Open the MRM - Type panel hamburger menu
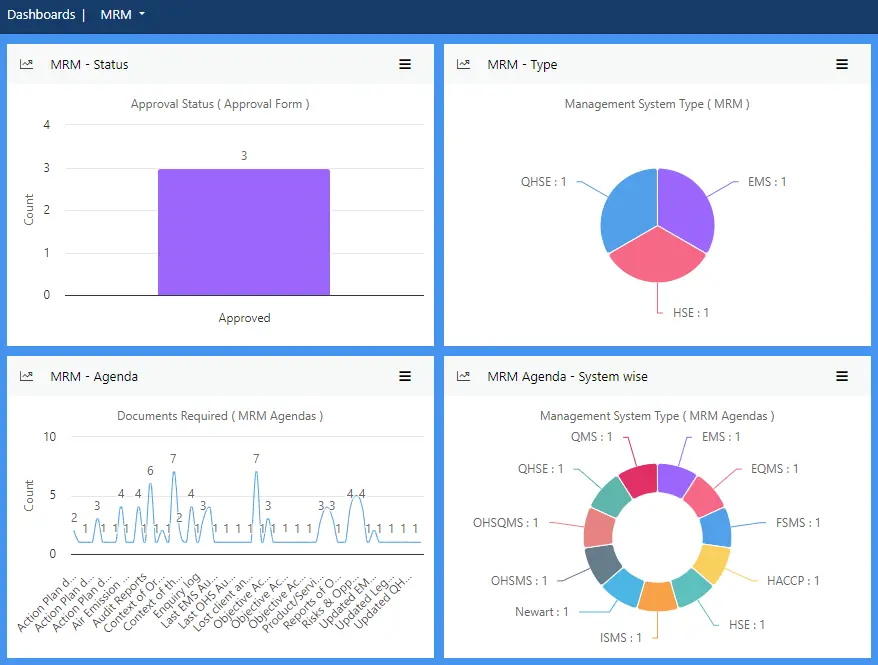 (842, 64)
